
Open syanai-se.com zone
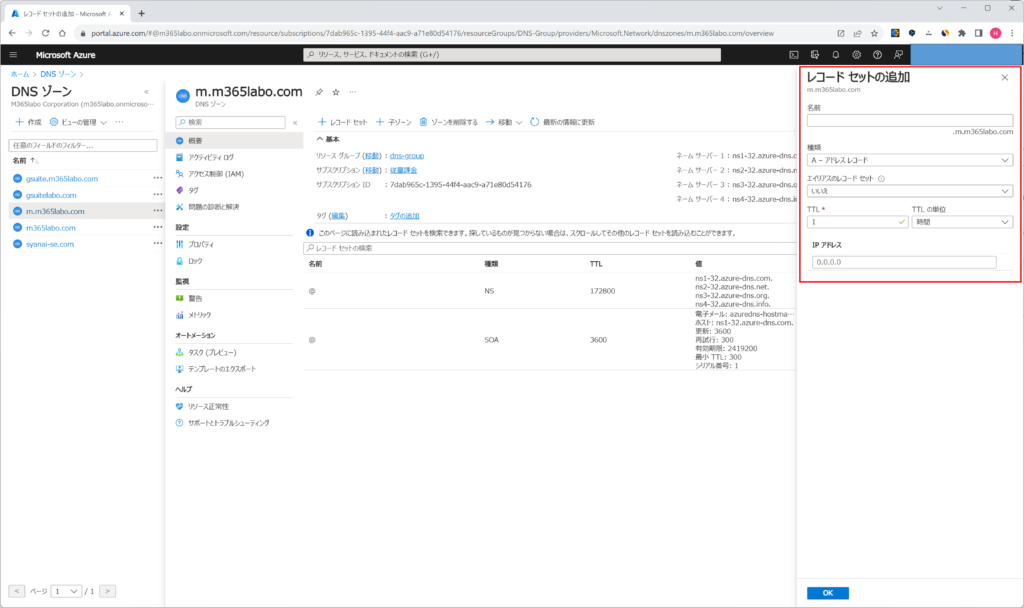pyautogui.click(x=50, y=244)
